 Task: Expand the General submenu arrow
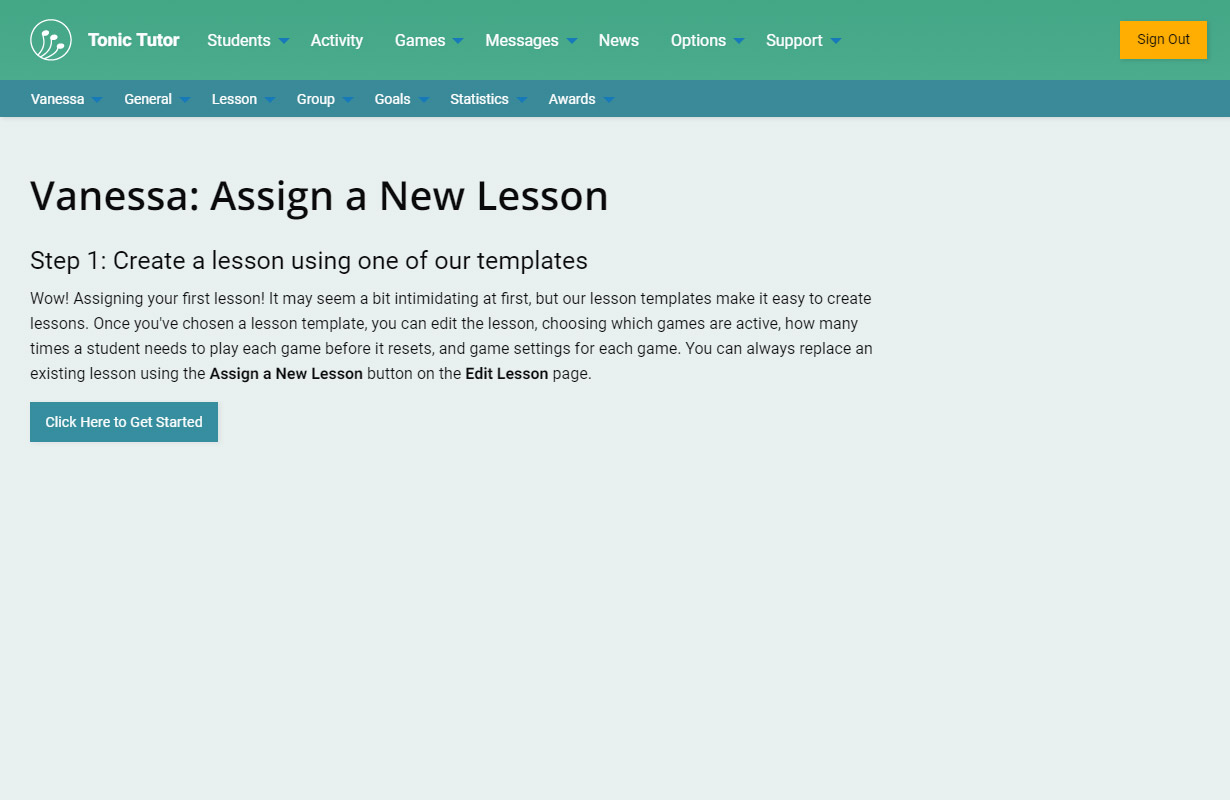185,100
